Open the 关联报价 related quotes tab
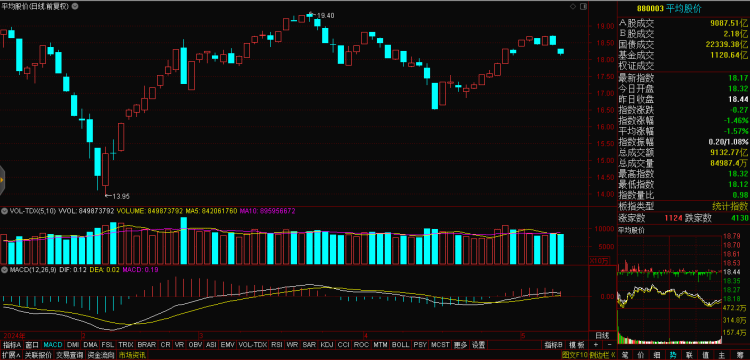The width and height of the screenshot is (750, 360). point(38,355)
